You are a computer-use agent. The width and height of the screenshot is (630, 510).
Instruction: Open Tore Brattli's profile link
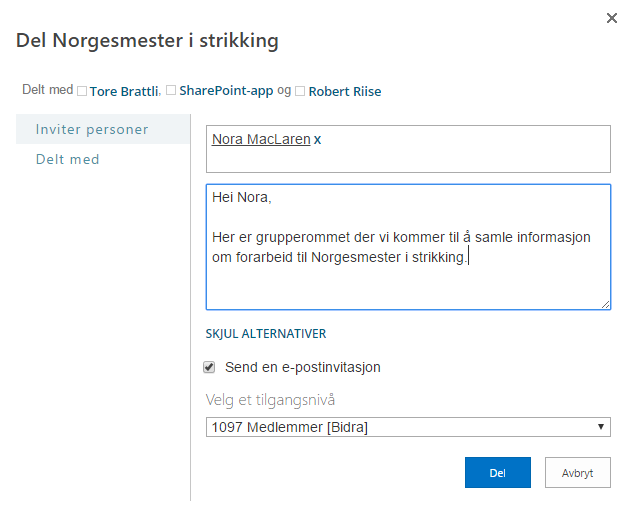coord(123,91)
